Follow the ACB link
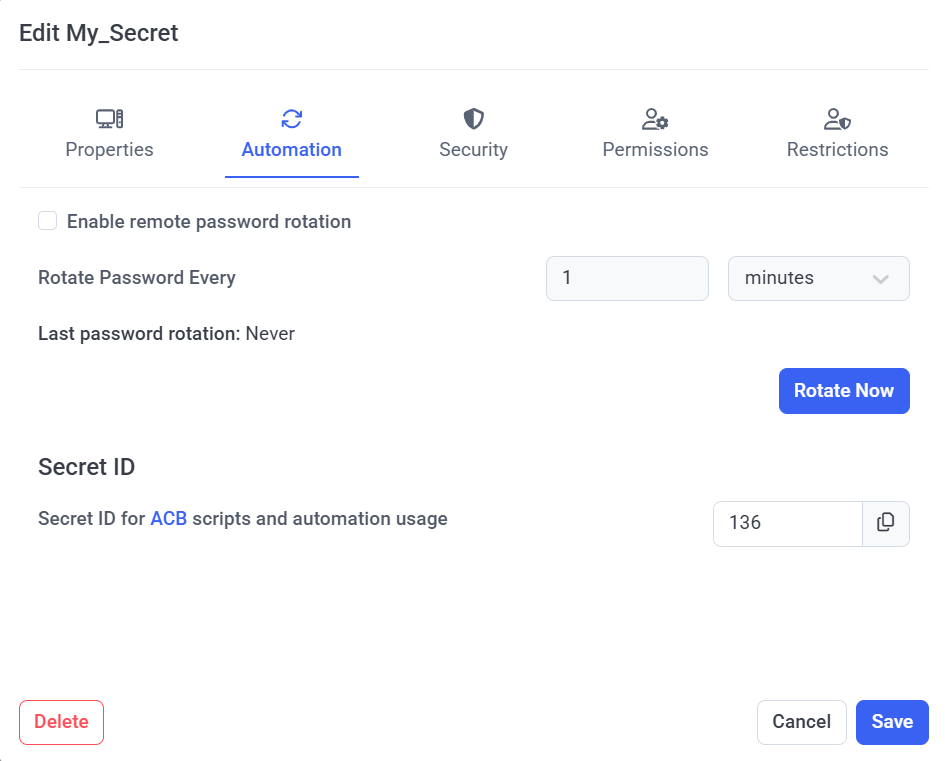 click(169, 519)
